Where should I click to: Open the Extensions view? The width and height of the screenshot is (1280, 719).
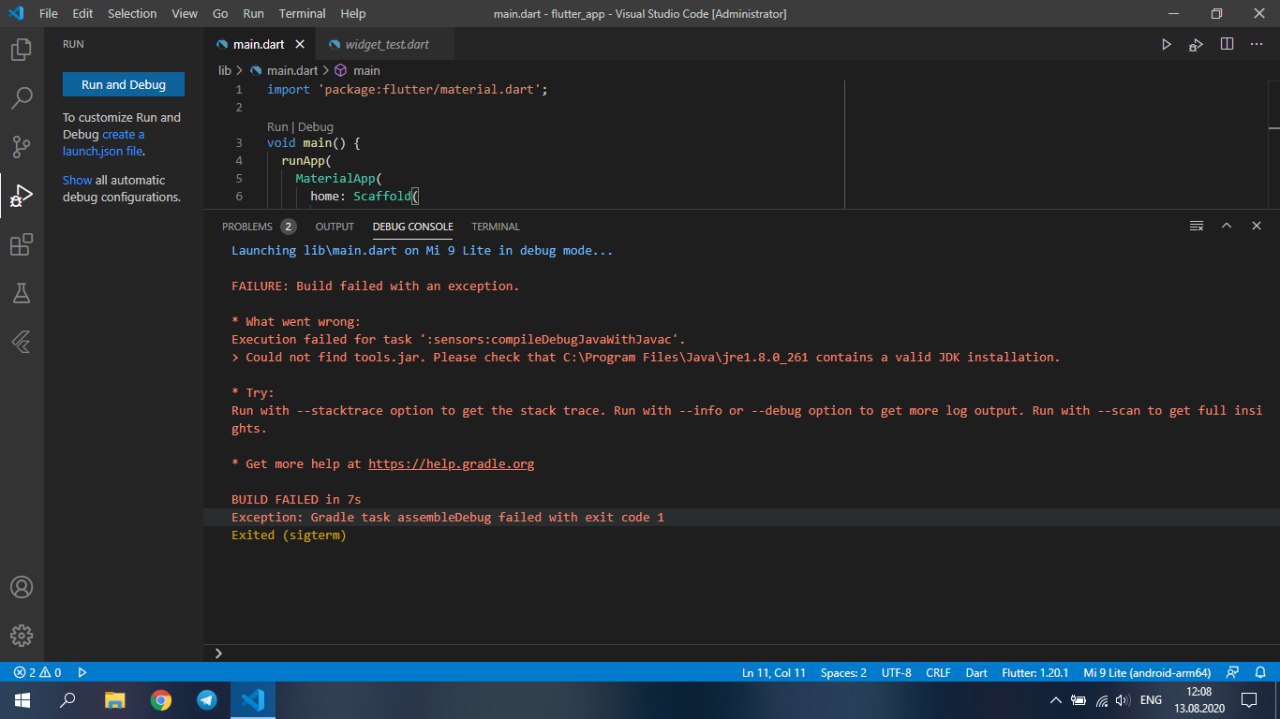(21, 245)
